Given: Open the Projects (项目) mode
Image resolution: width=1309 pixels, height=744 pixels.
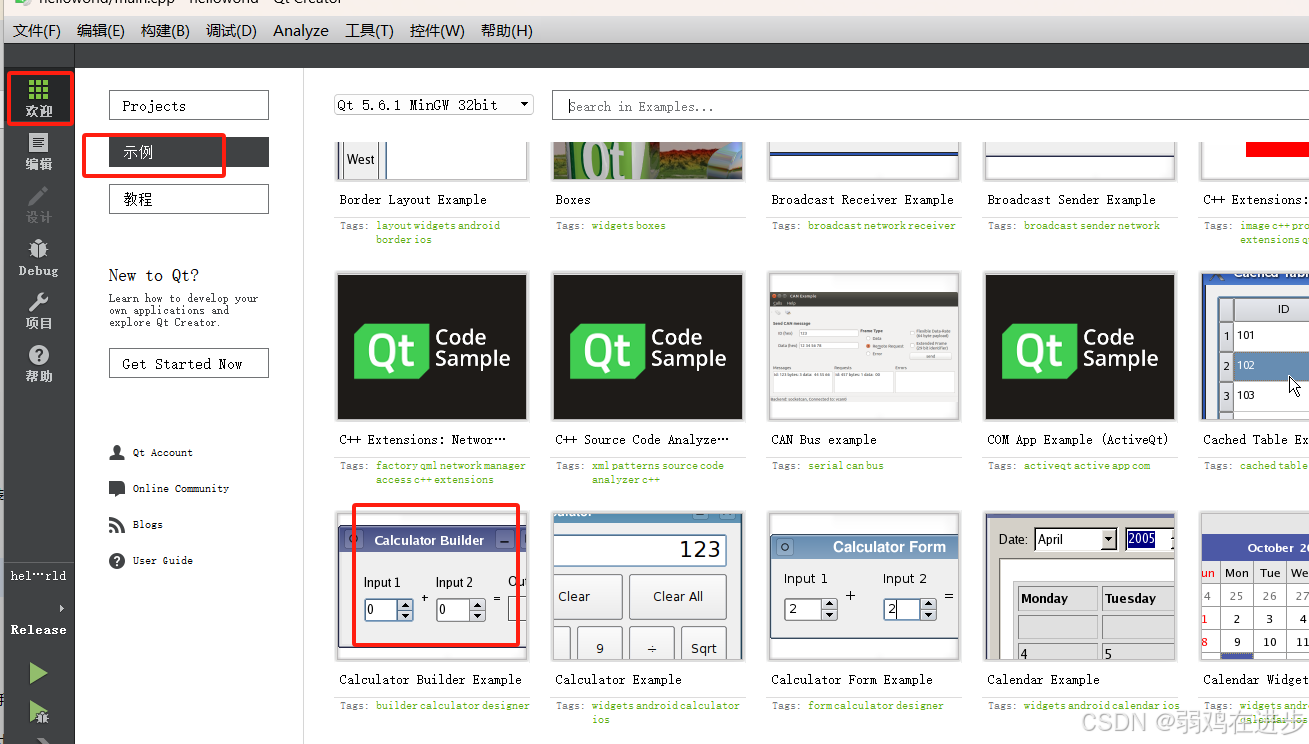Looking at the screenshot, I should click(38, 311).
